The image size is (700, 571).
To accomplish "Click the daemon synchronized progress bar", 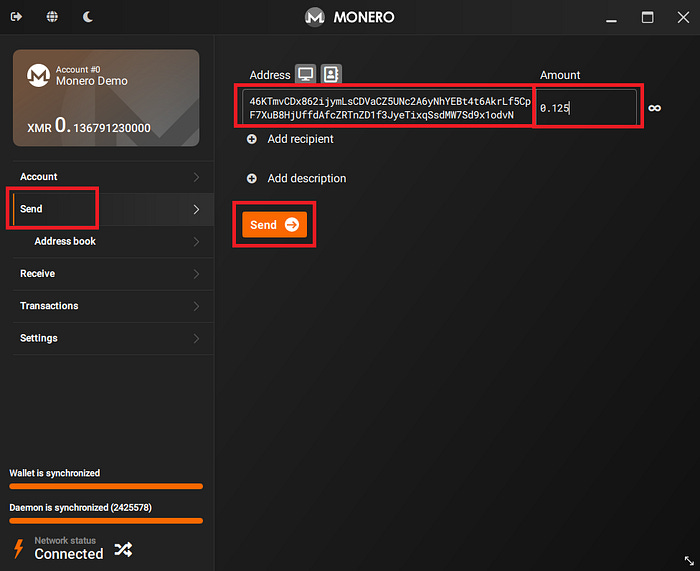I will pyautogui.click(x=106, y=521).
